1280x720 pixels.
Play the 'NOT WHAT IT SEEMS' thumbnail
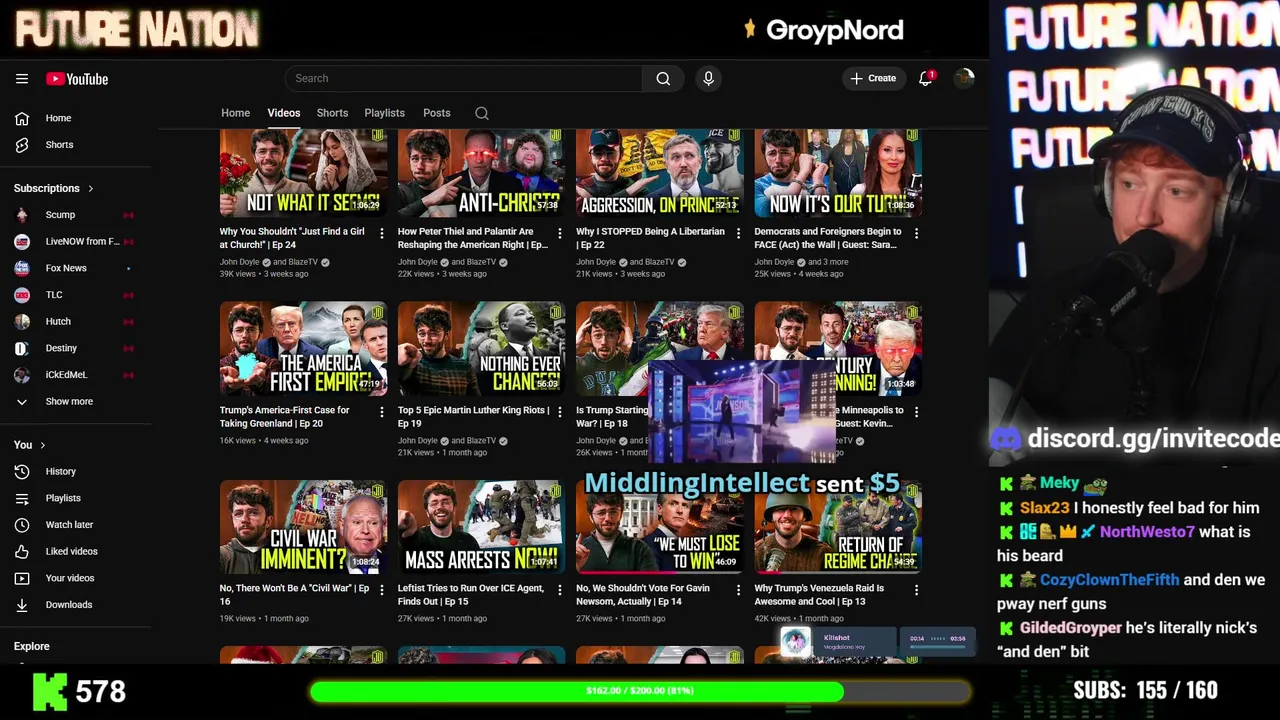pyautogui.click(x=303, y=174)
